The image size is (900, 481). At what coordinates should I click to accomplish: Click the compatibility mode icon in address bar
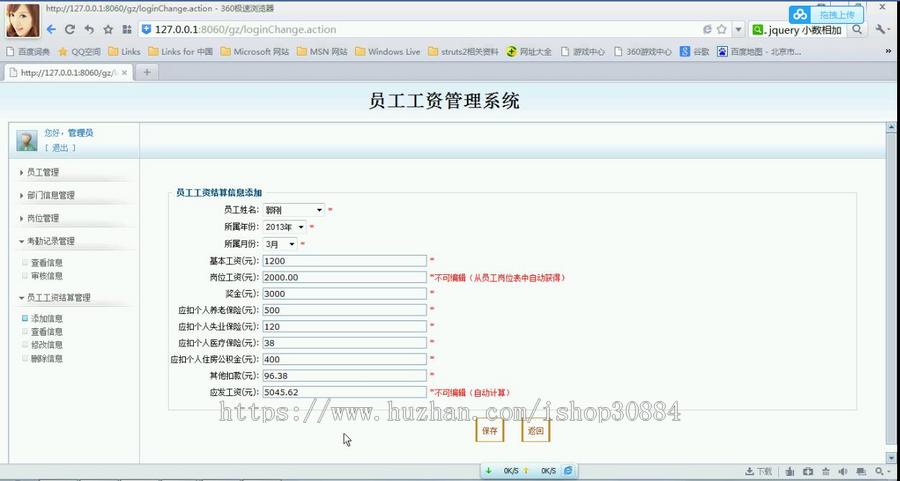pos(707,29)
